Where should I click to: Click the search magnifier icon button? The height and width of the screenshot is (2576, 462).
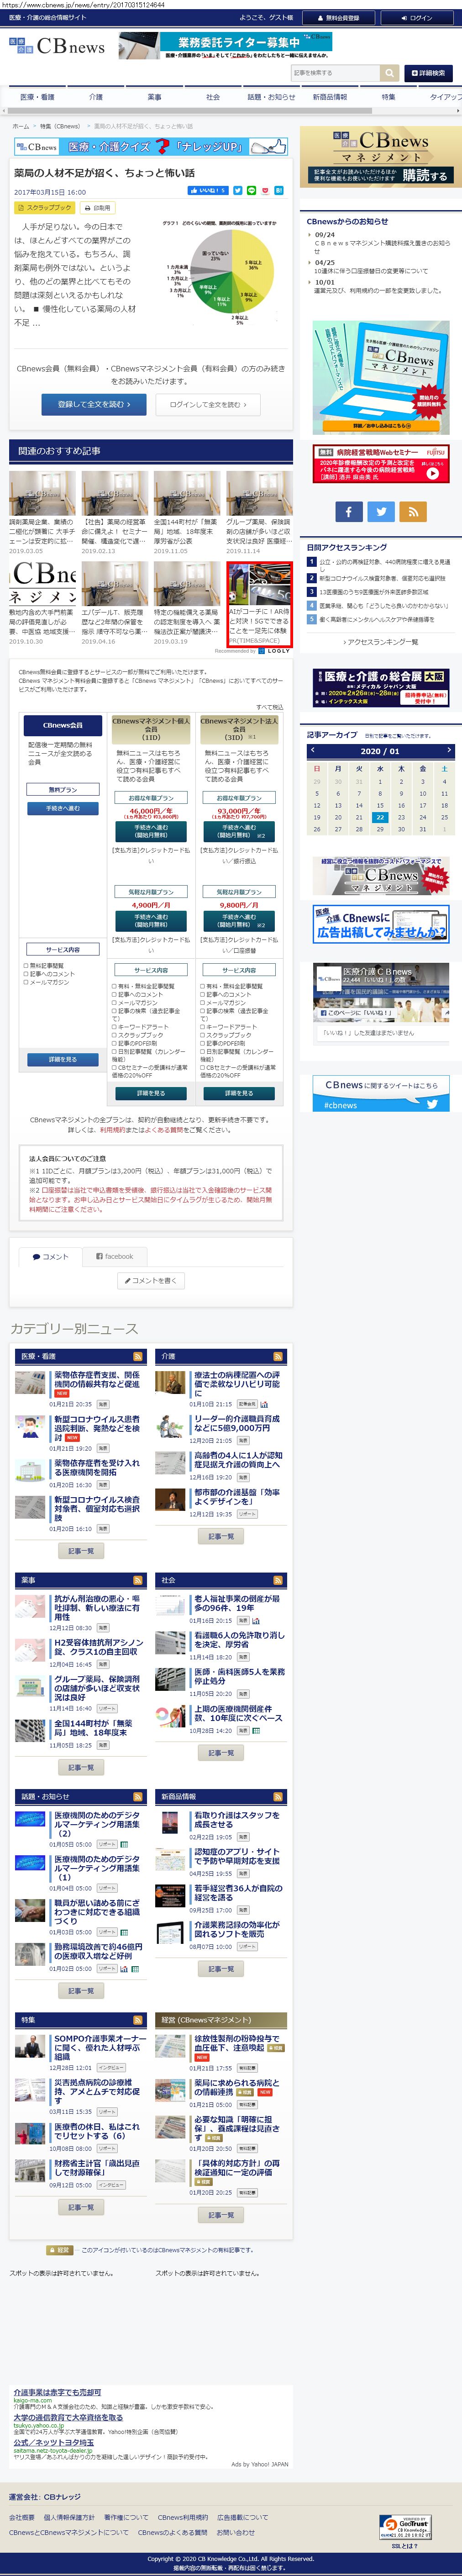[x=389, y=73]
